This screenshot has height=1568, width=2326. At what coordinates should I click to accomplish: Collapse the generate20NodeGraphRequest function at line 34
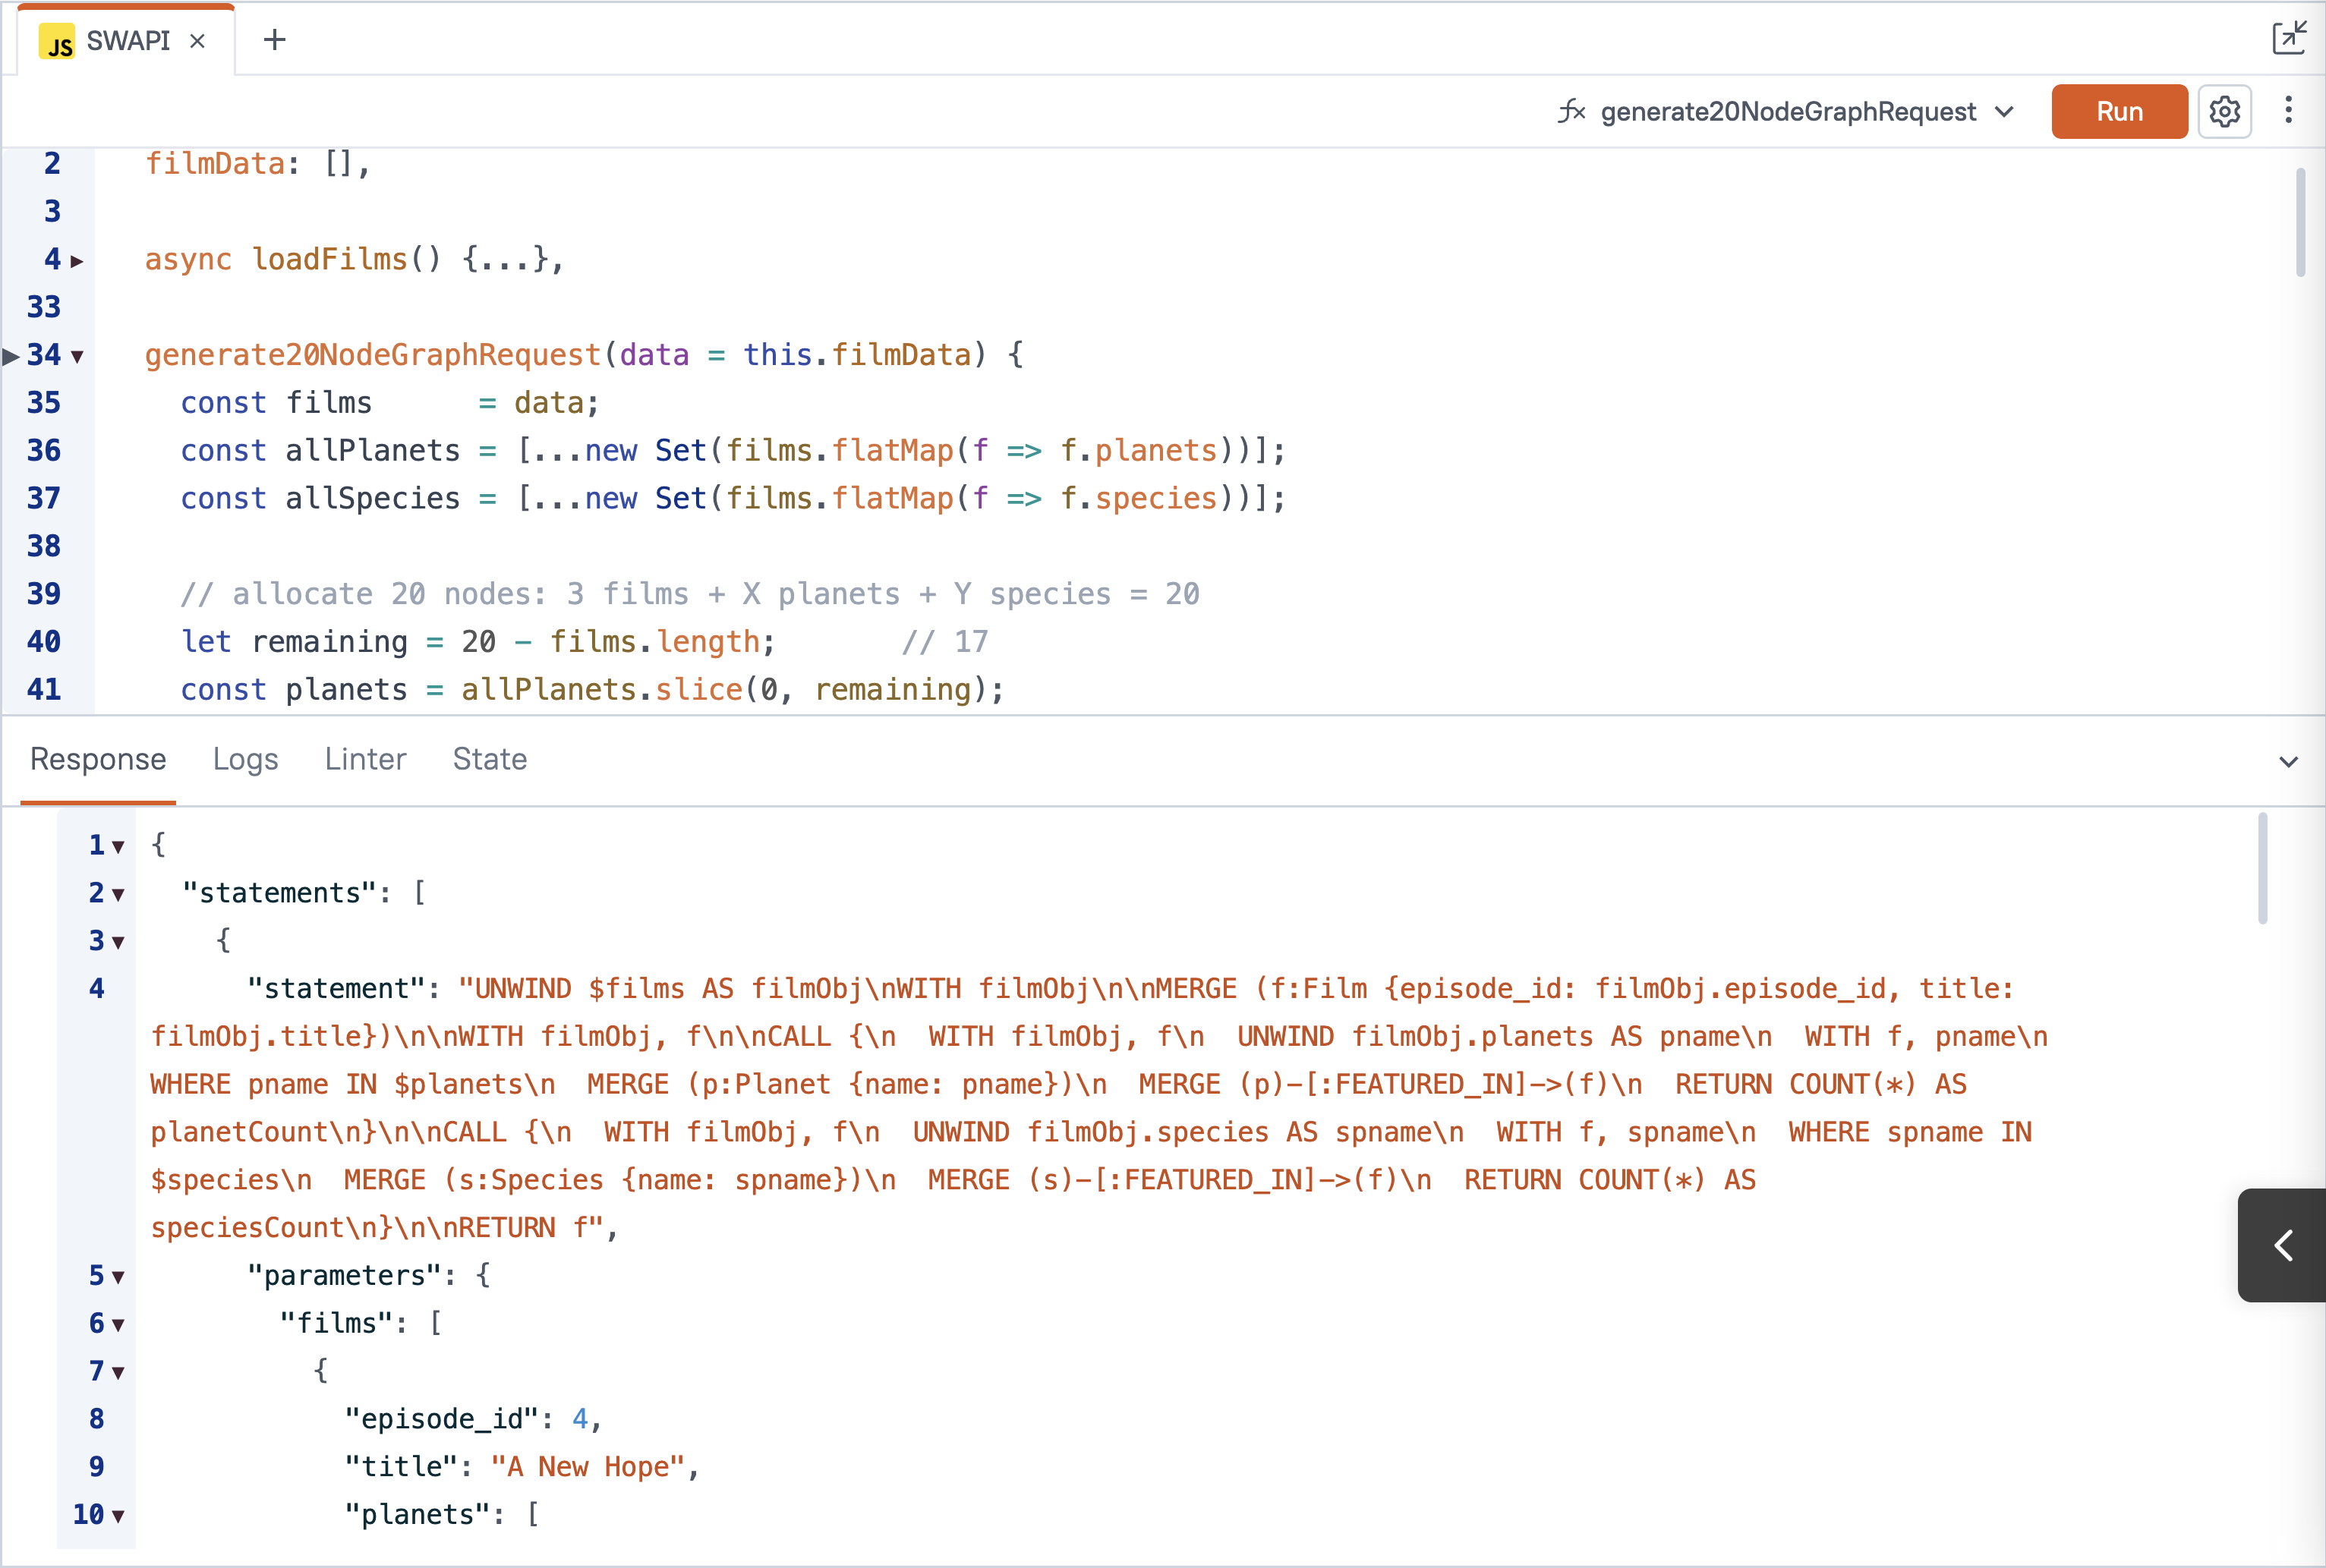point(77,356)
